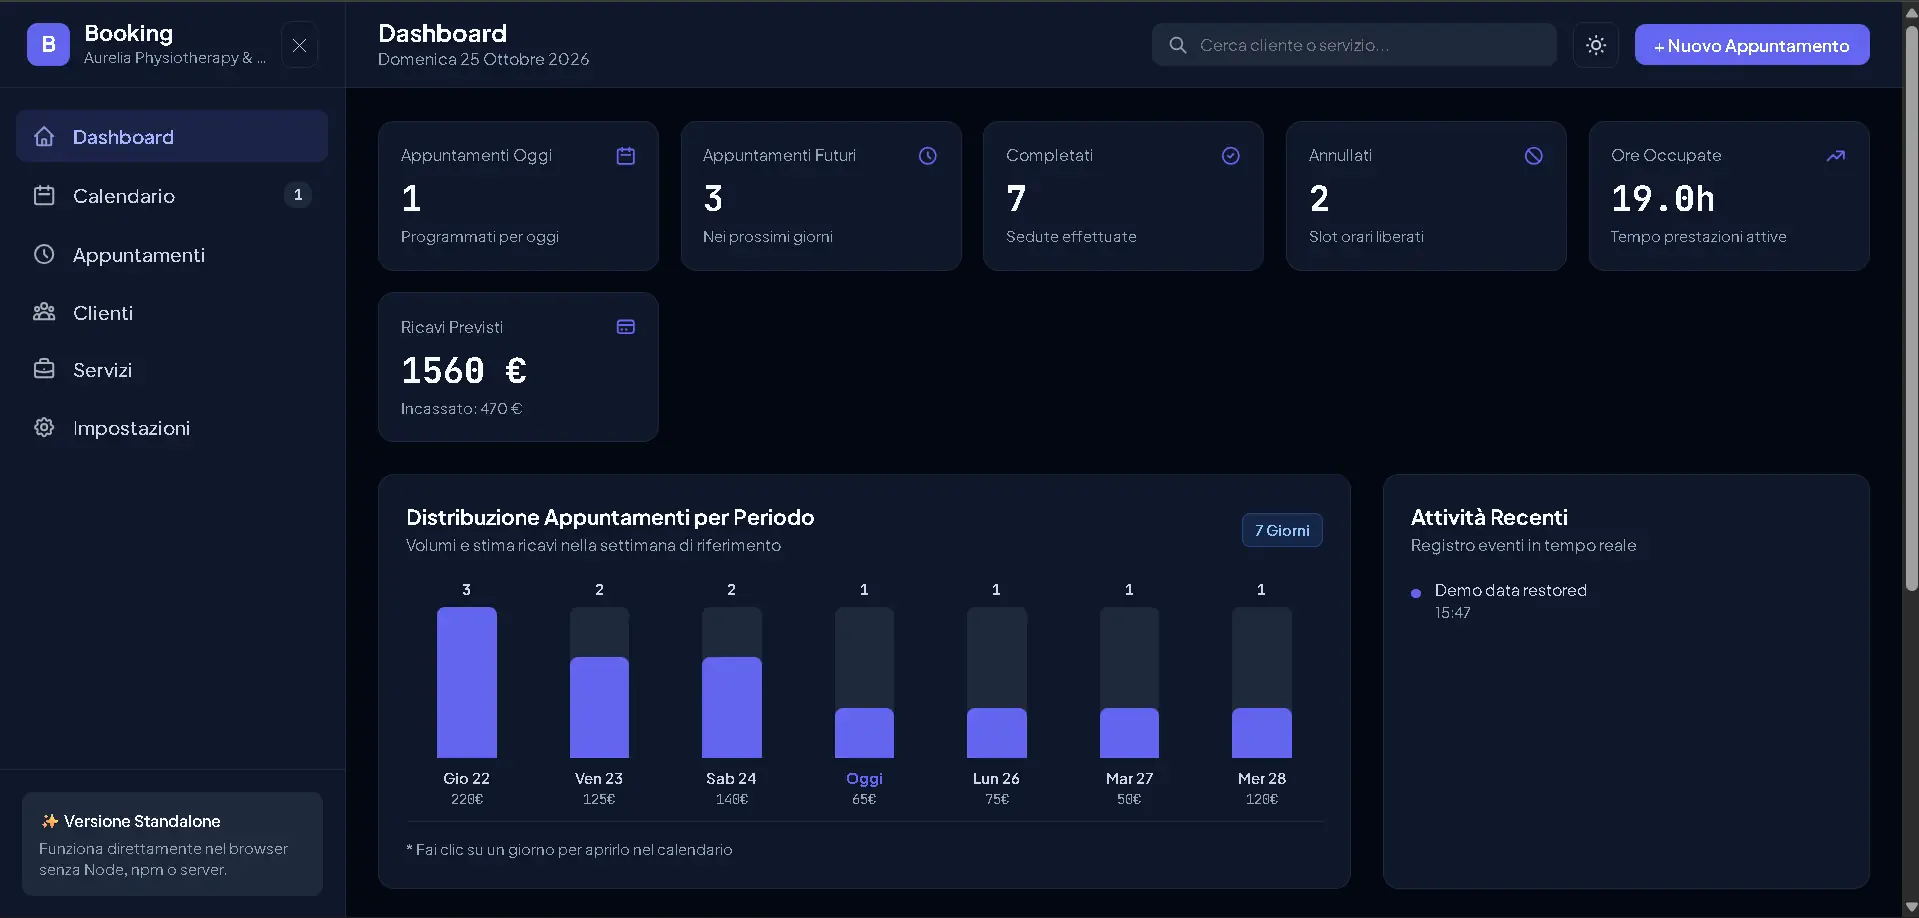
Task: Create a new appointment with Nuovo Appuntamento
Action: [x=1752, y=45]
